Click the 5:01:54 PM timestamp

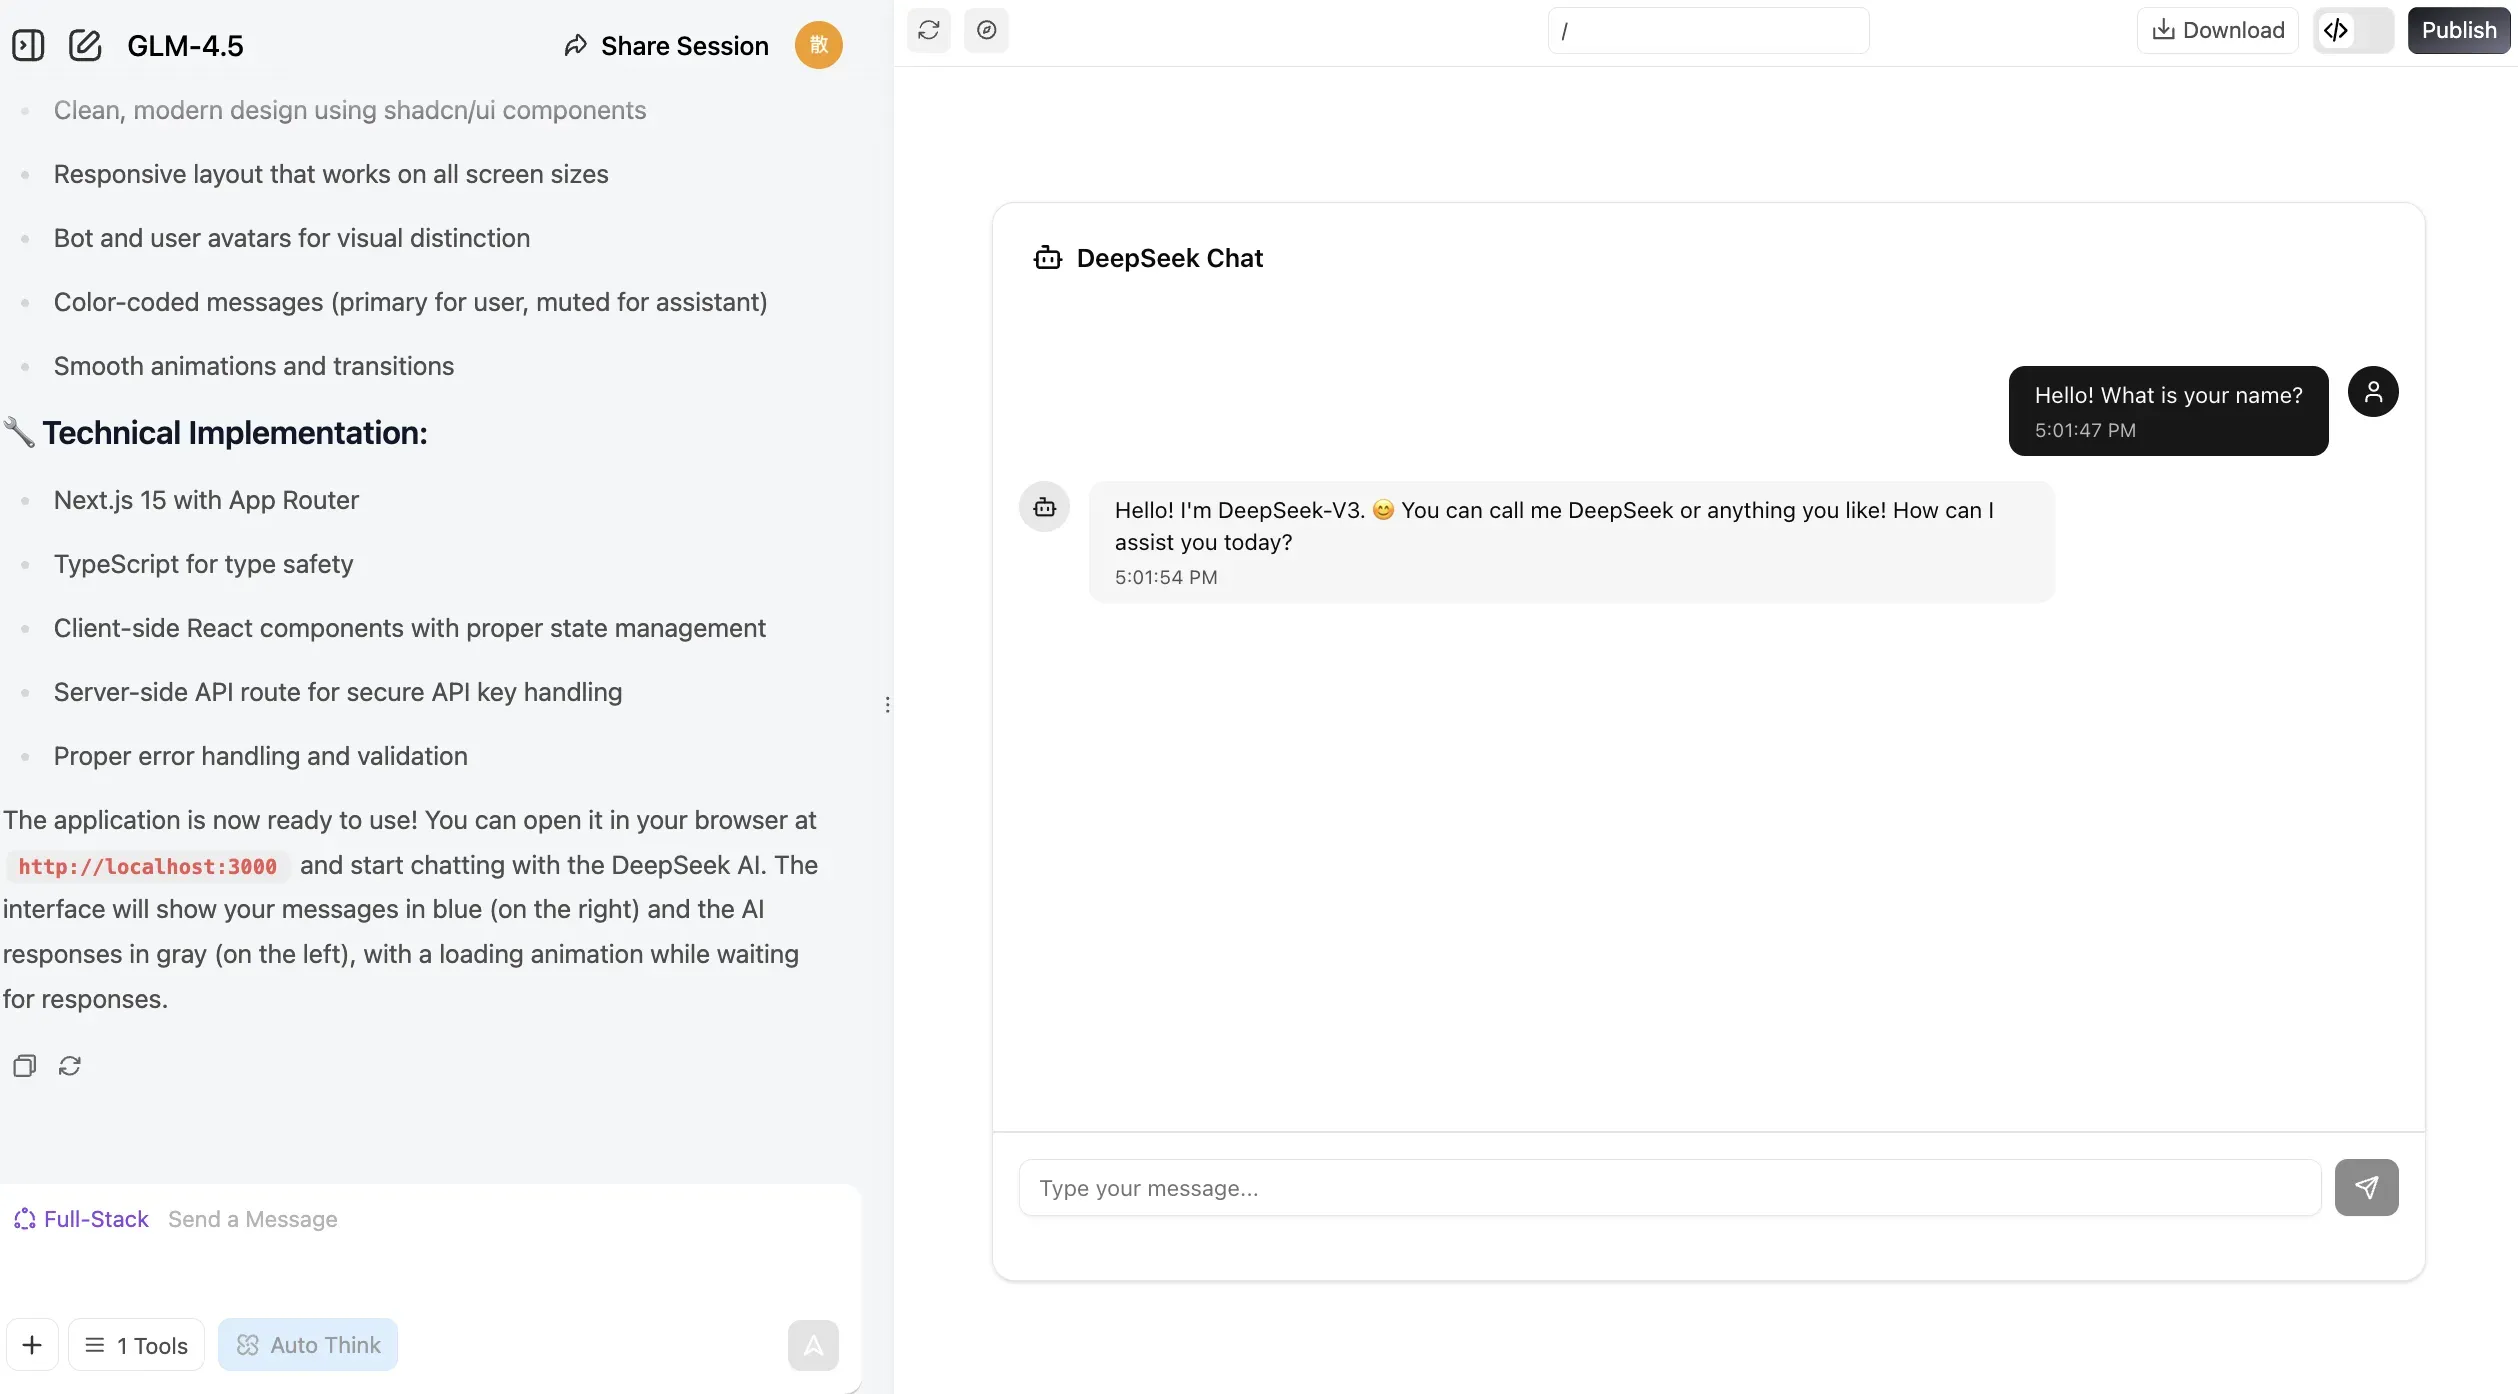pos(1166,578)
